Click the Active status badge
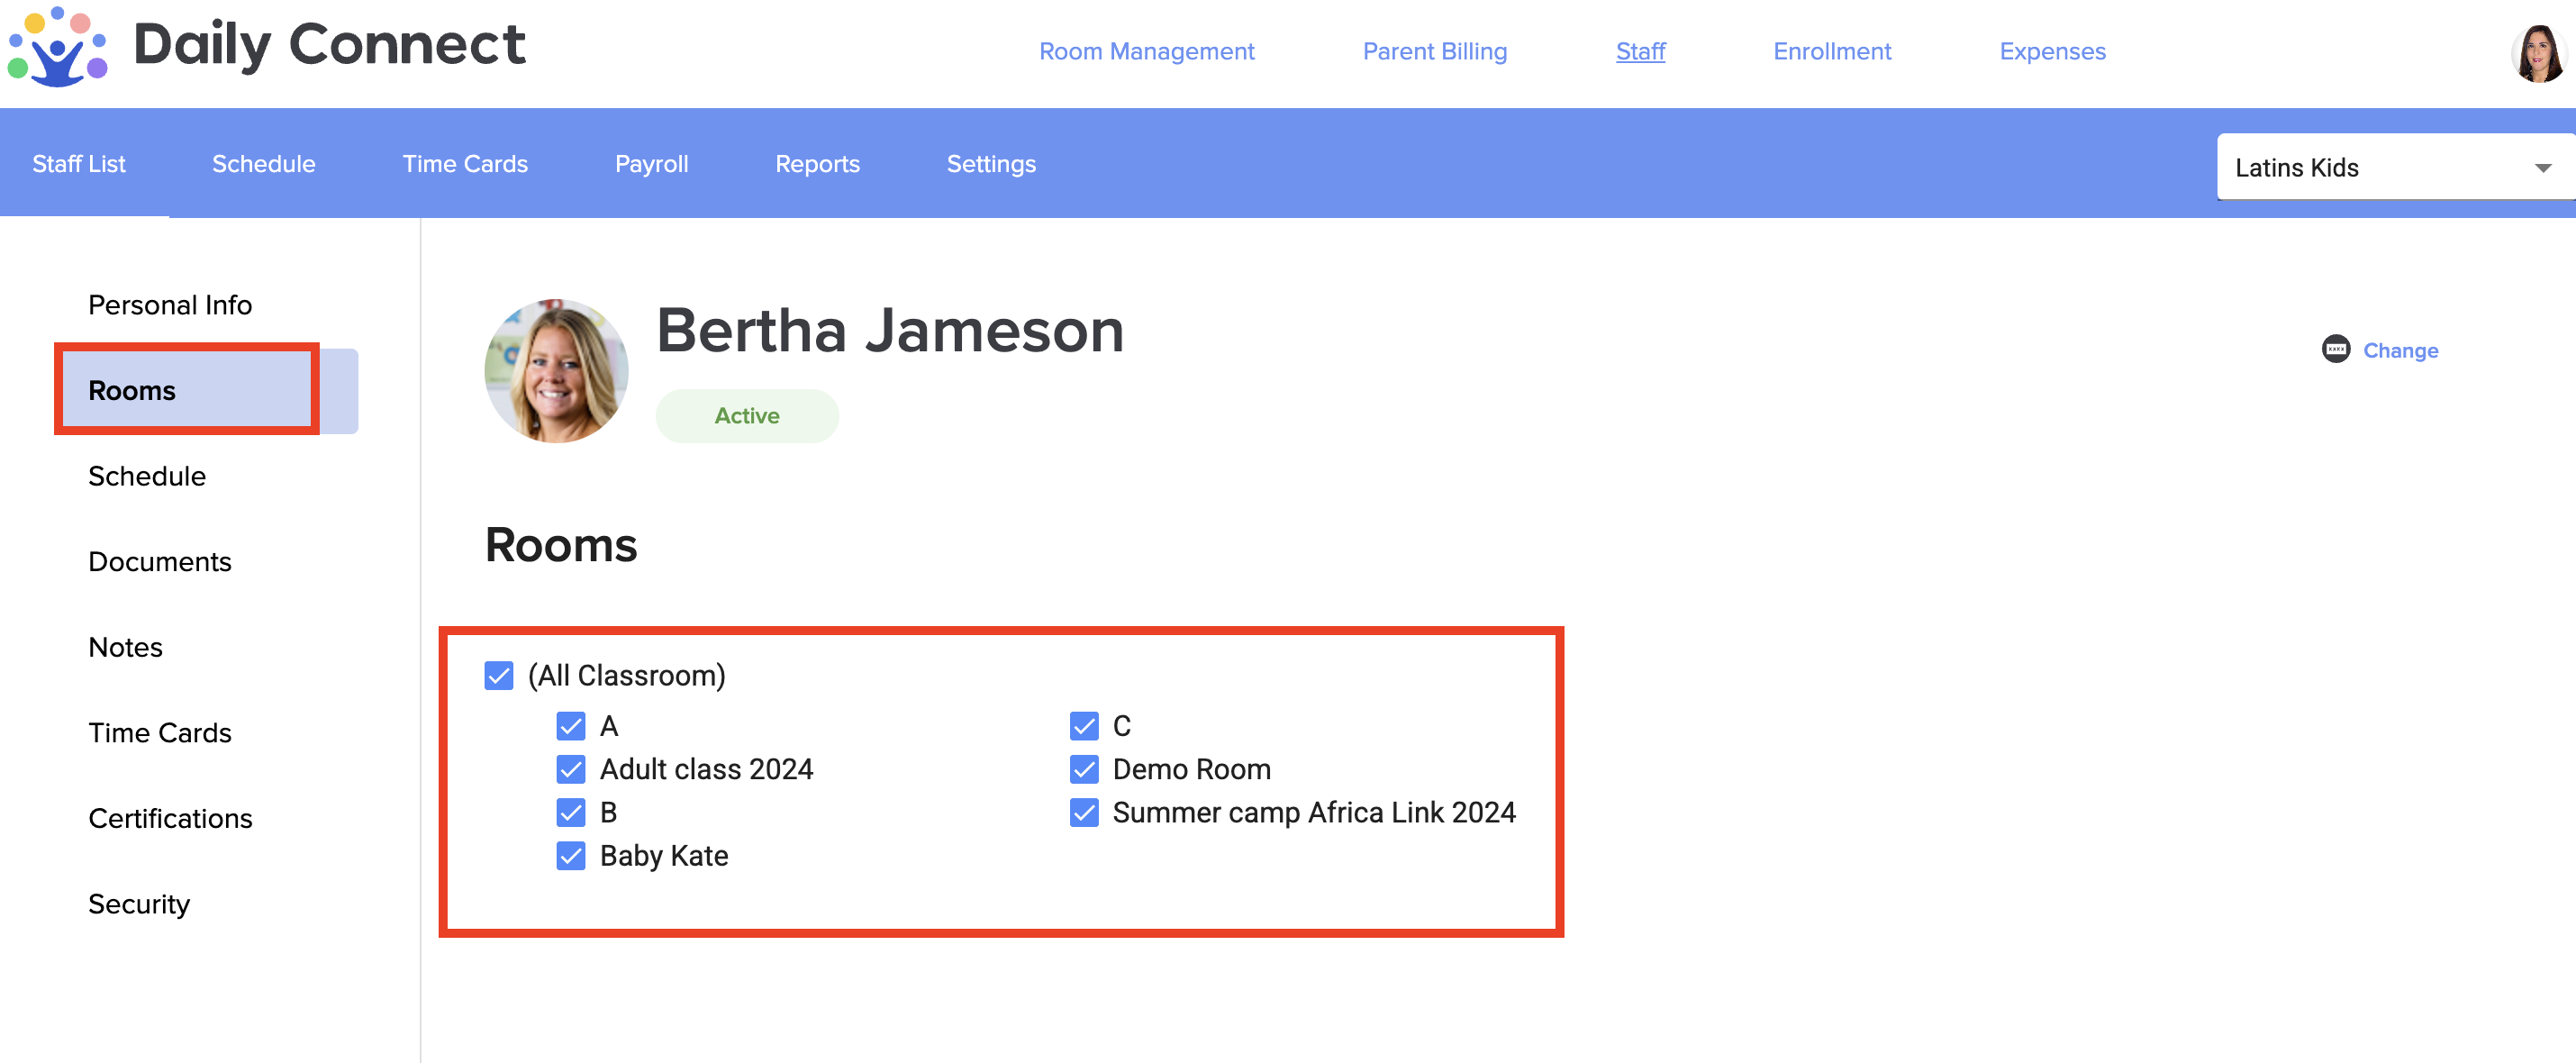 (x=746, y=416)
